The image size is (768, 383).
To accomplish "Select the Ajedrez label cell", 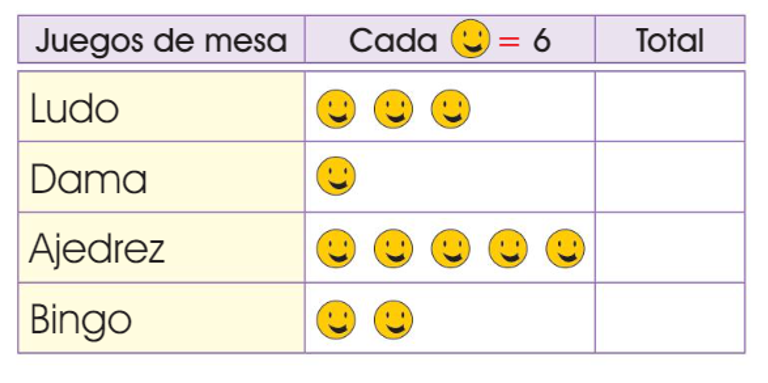I will [x=162, y=247].
